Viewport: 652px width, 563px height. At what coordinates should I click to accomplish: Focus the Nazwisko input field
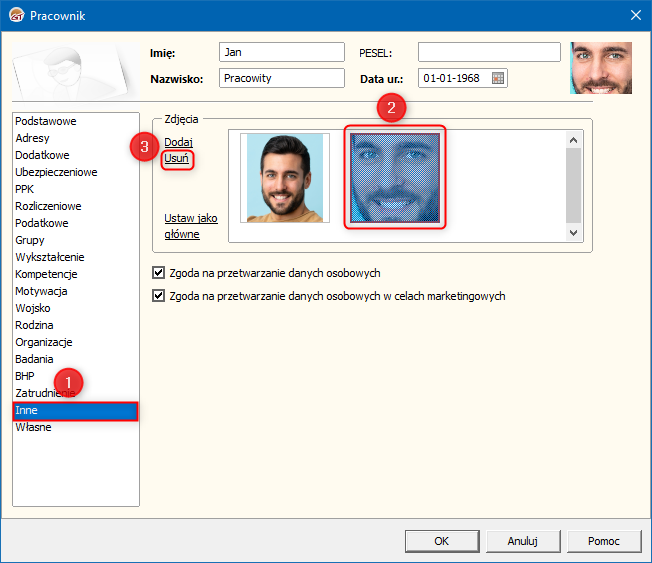282,78
